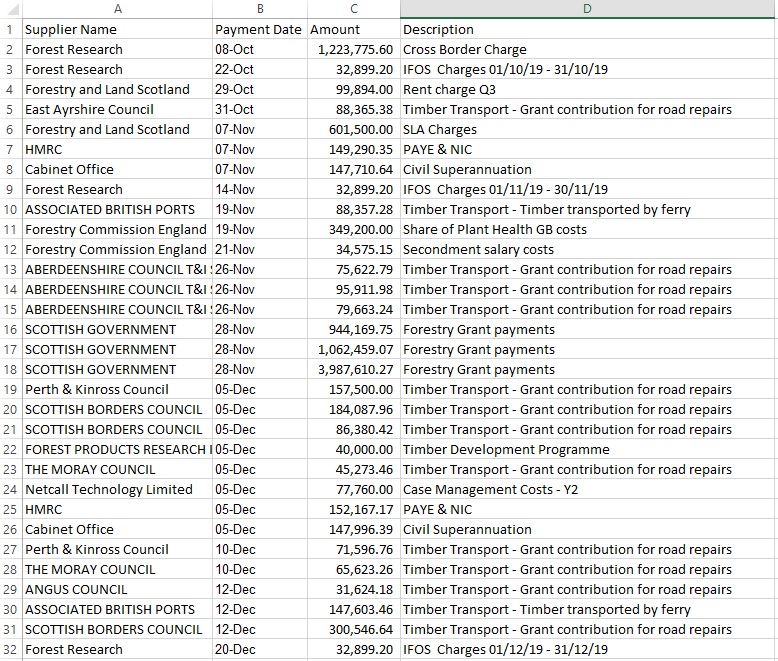Select the column D header
This screenshot has height=661, width=778.
(588, 9)
